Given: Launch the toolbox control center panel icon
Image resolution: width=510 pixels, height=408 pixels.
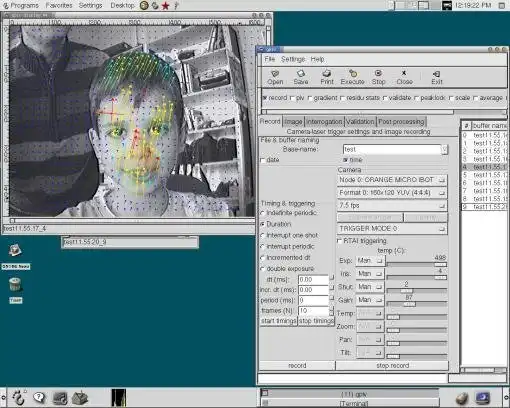Looking at the screenshot, I should [60, 398].
